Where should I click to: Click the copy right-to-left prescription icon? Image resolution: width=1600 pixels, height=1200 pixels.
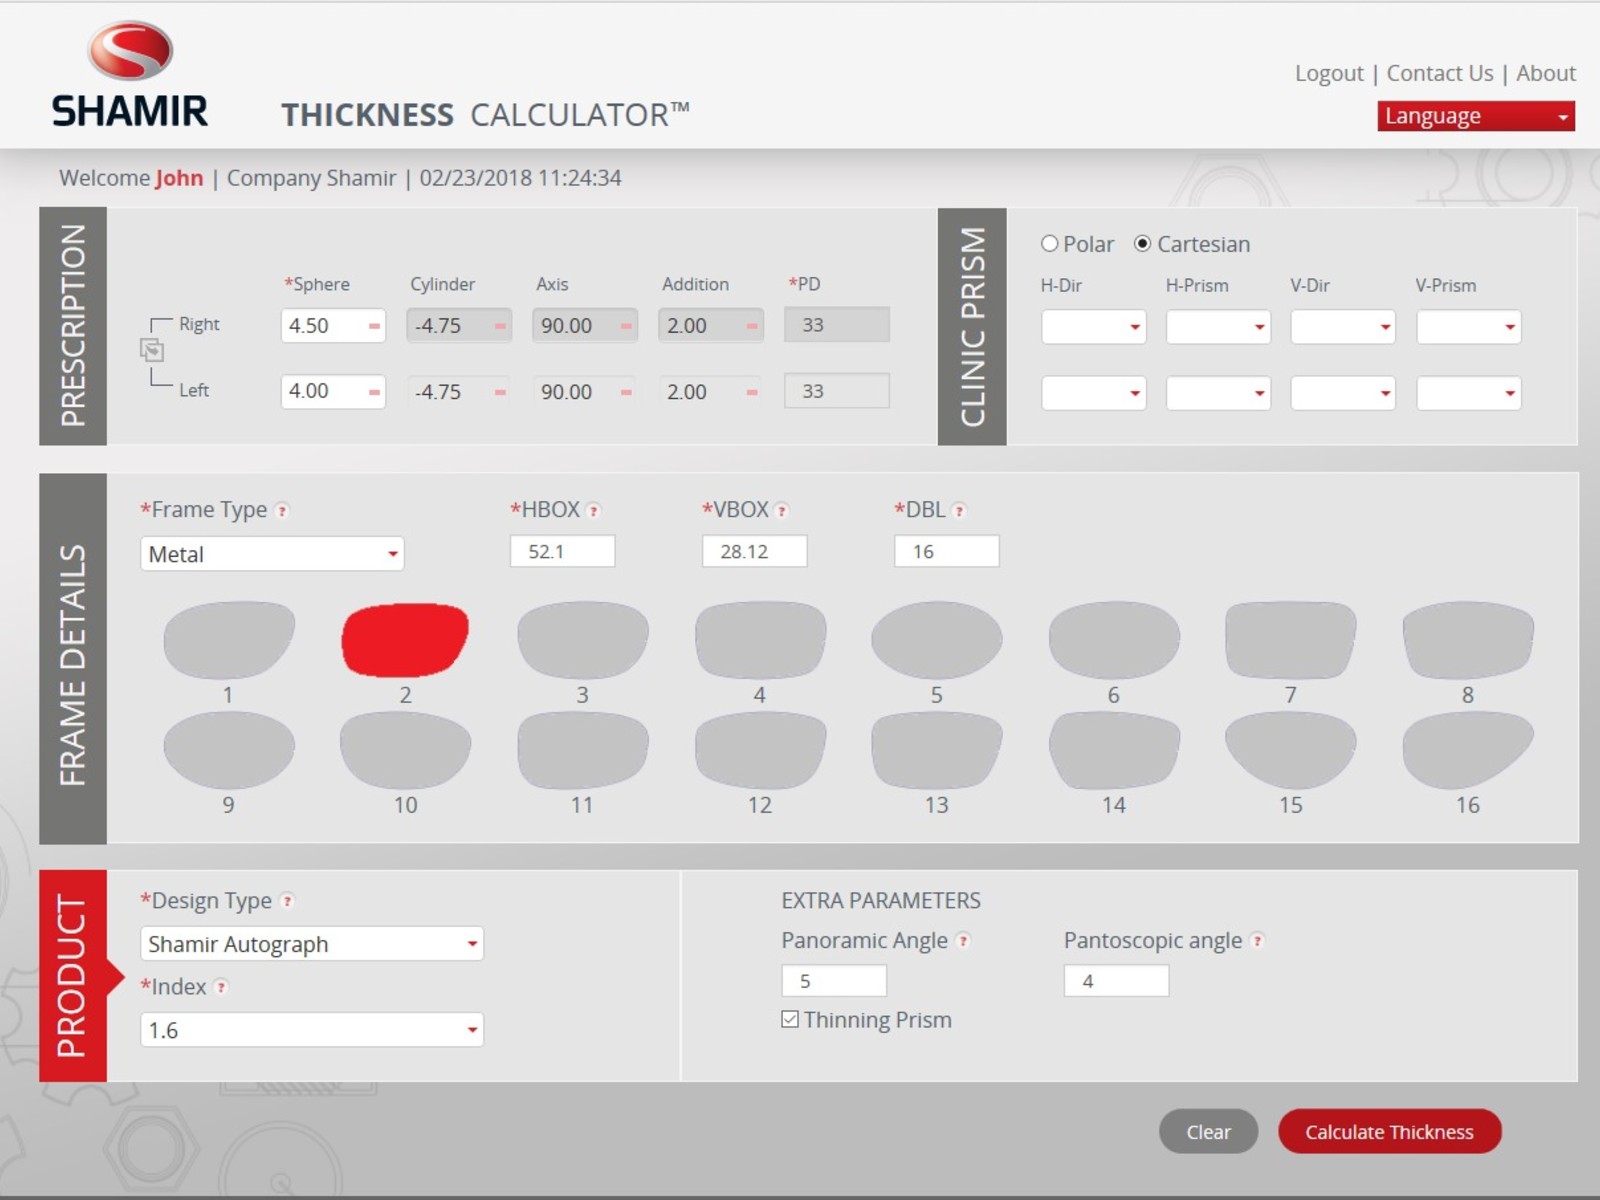[x=152, y=350]
